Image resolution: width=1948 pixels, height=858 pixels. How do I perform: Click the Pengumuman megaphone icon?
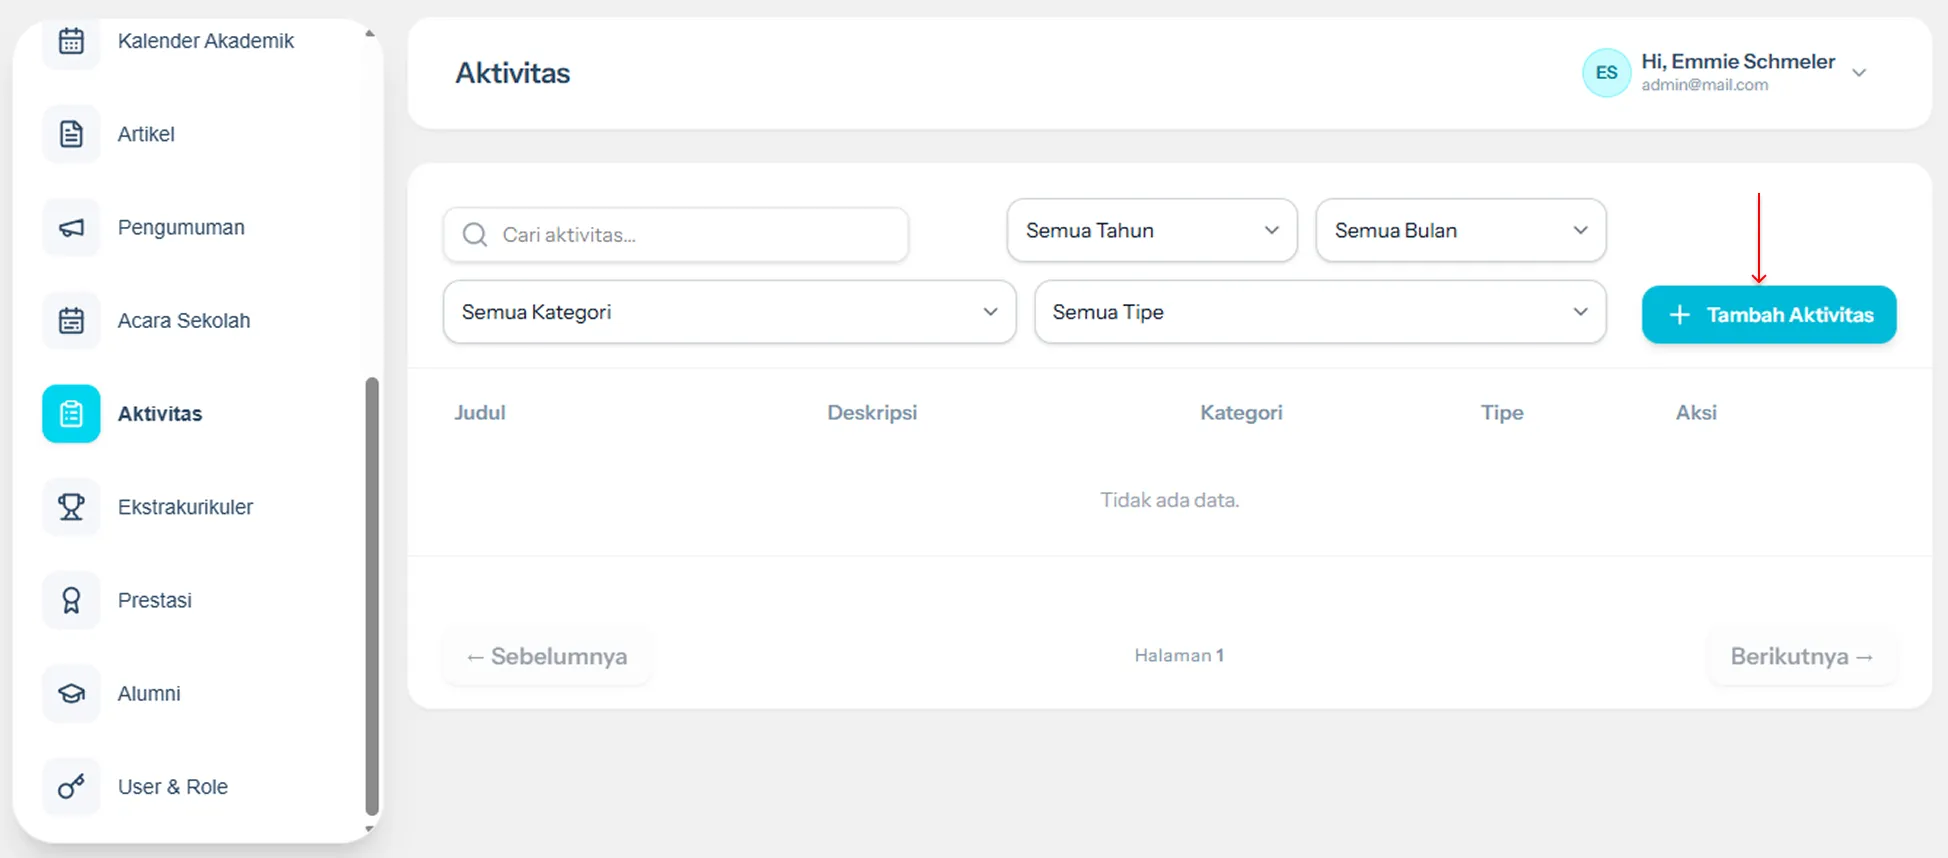[x=71, y=228]
